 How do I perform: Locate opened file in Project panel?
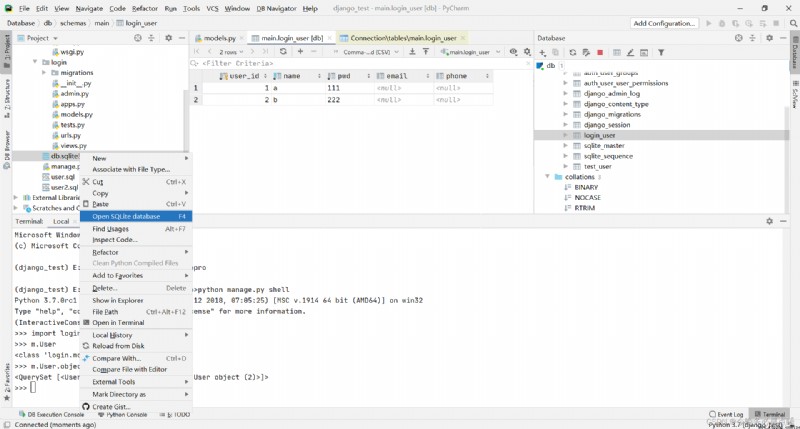click(138, 38)
